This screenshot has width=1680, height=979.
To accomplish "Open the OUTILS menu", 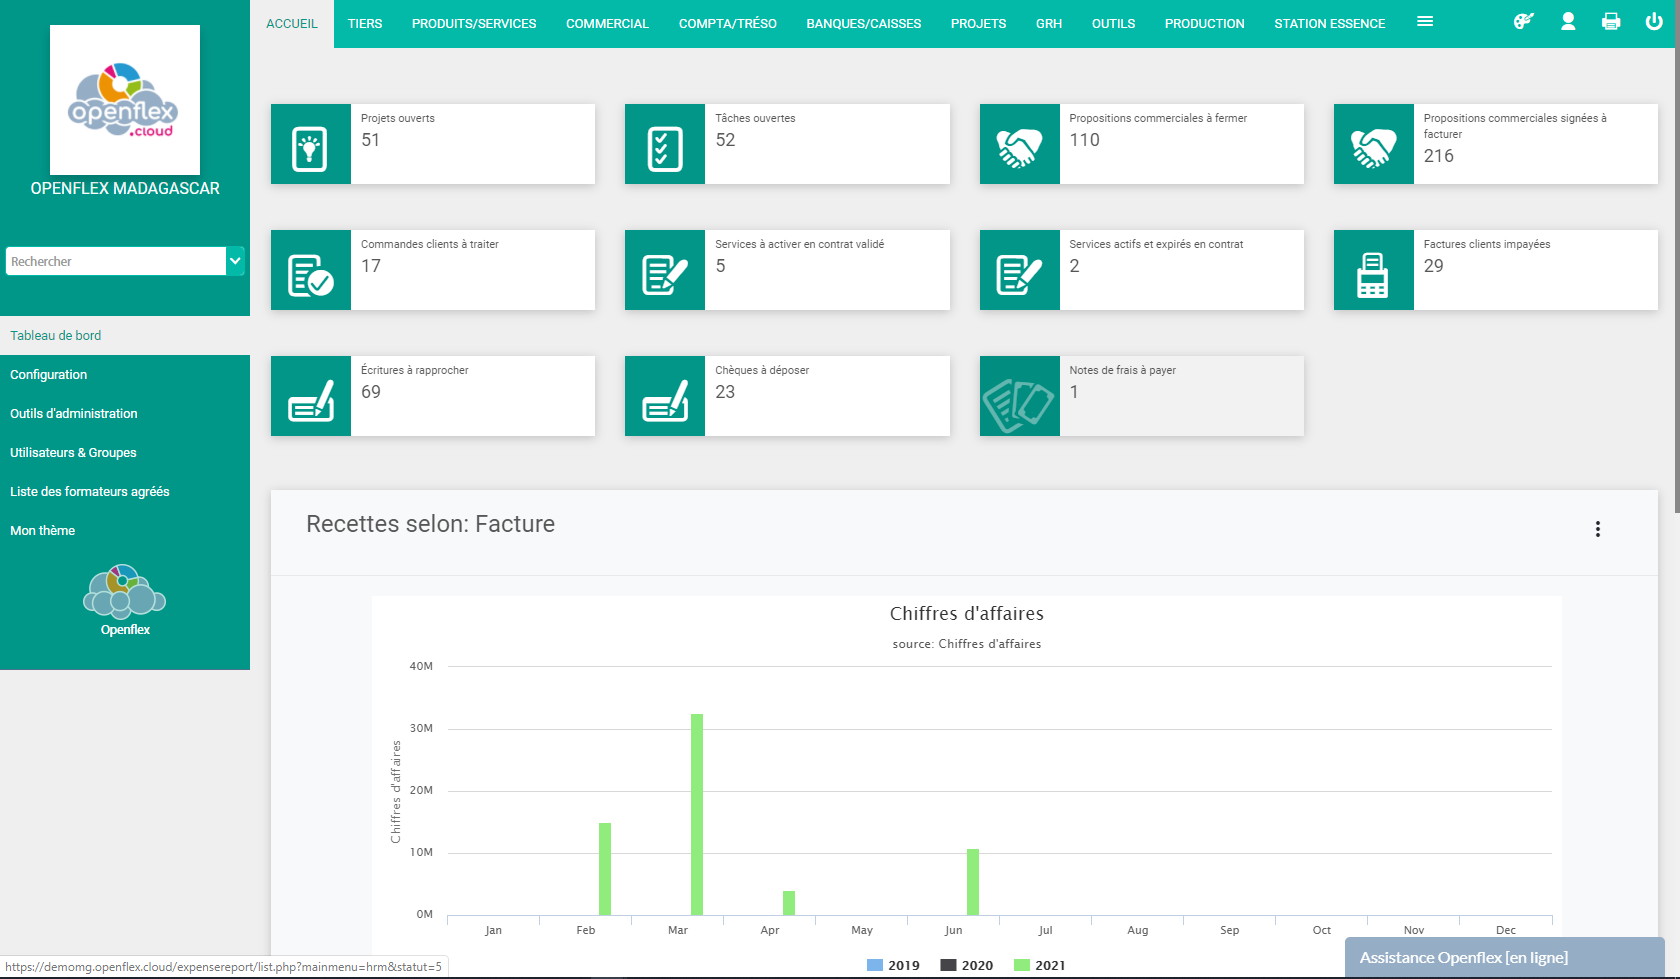I will 1113,24.
